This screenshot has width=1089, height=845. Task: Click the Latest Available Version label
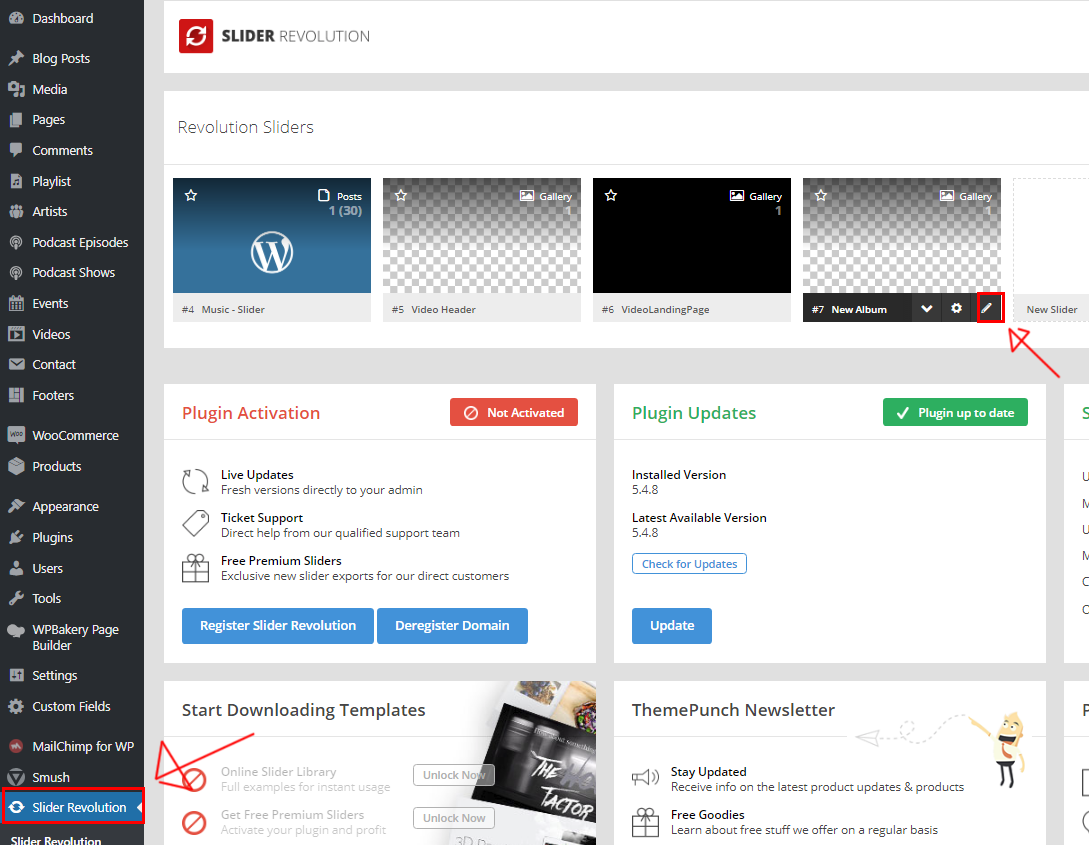click(x=699, y=518)
